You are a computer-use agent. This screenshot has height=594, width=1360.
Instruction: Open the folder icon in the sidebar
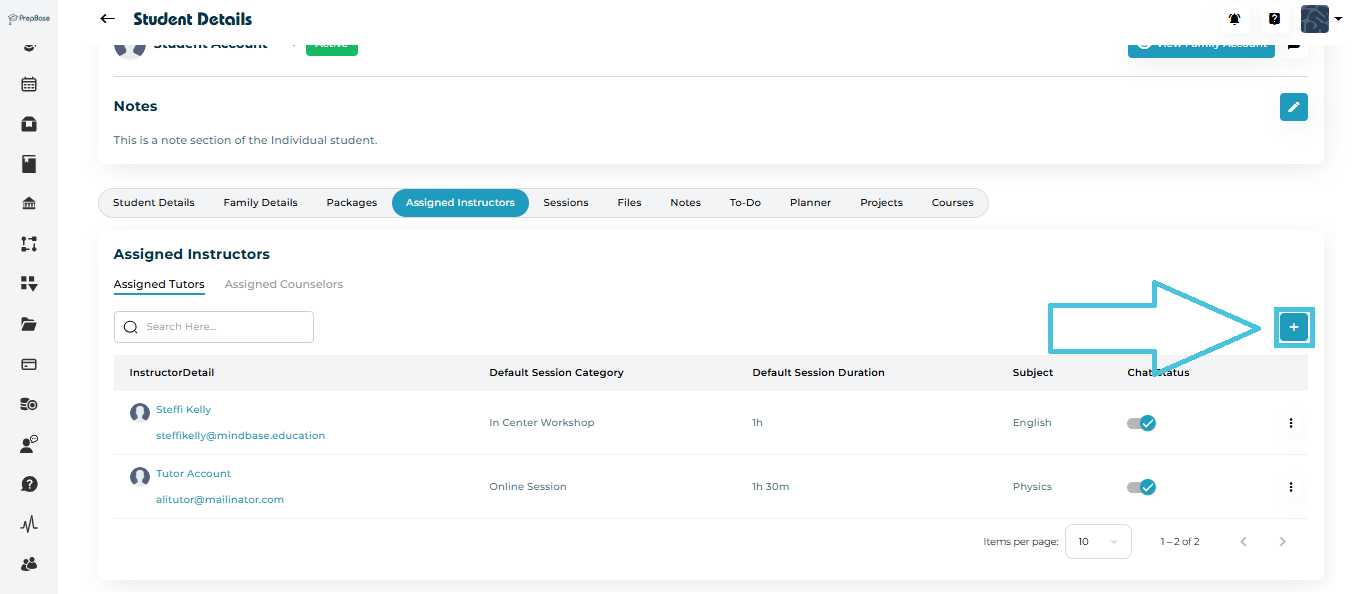(x=29, y=324)
